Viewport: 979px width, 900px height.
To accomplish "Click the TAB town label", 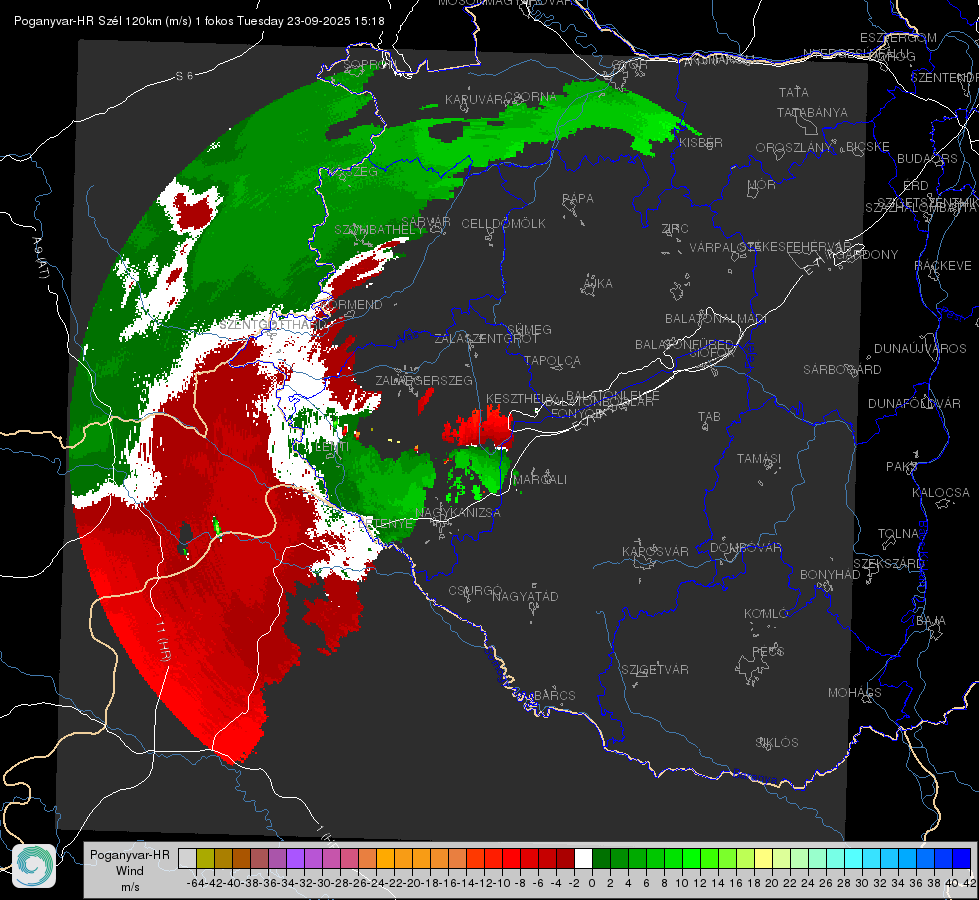I will point(709,417).
